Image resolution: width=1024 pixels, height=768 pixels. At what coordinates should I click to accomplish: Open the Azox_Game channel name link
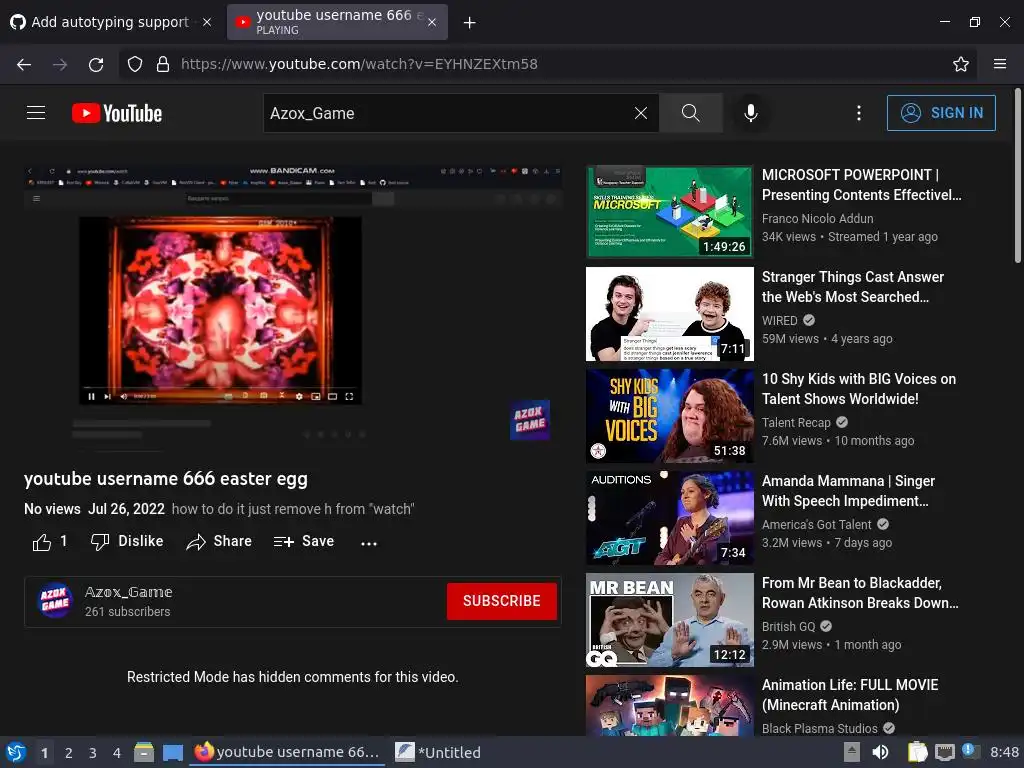(129, 592)
